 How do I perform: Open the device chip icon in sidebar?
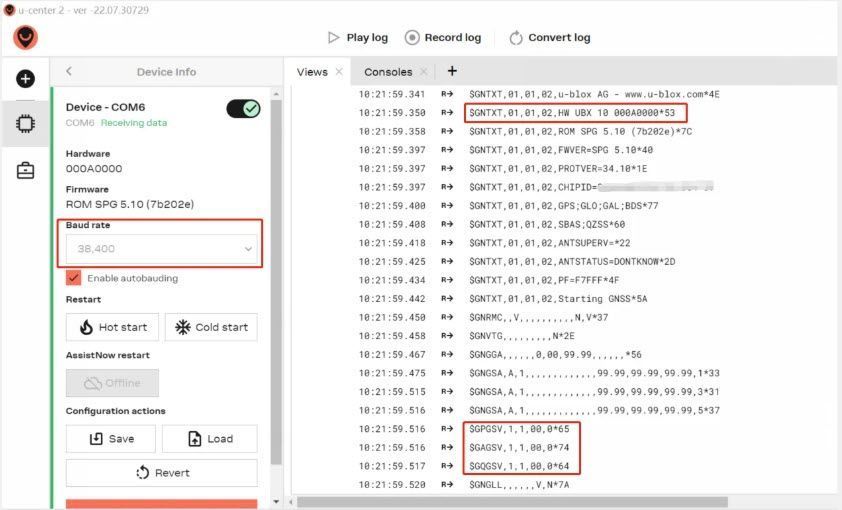[x=25, y=124]
